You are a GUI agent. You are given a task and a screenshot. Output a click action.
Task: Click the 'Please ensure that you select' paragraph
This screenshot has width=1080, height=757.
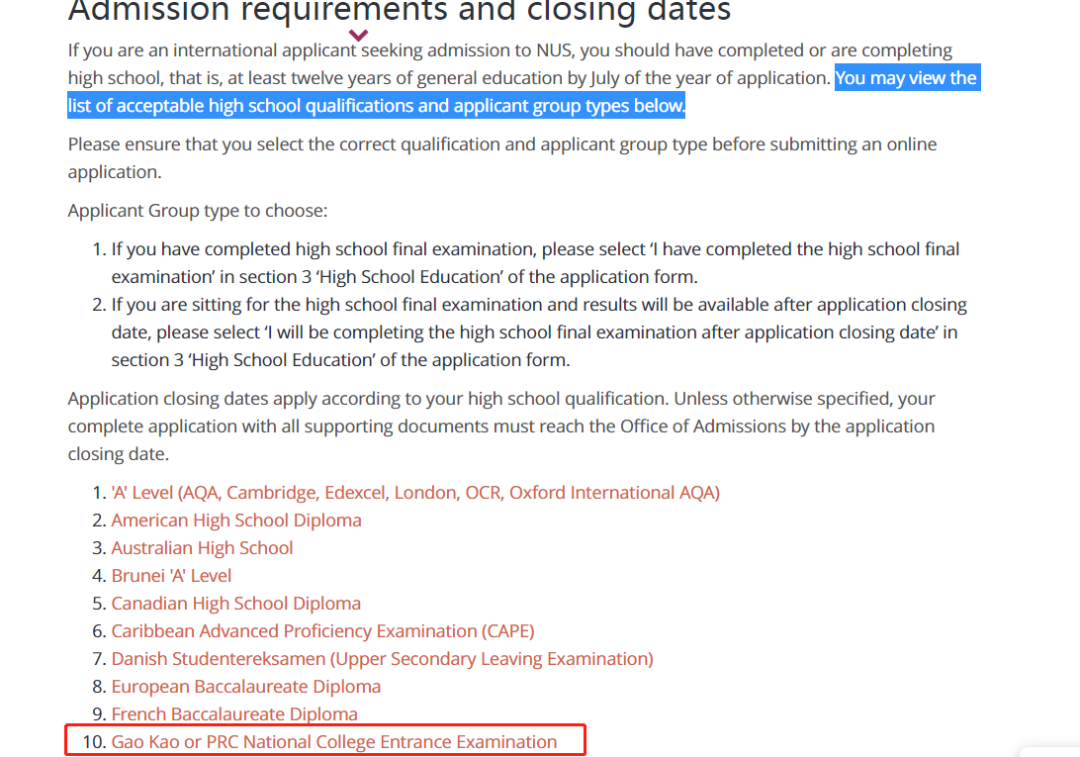[x=502, y=158]
